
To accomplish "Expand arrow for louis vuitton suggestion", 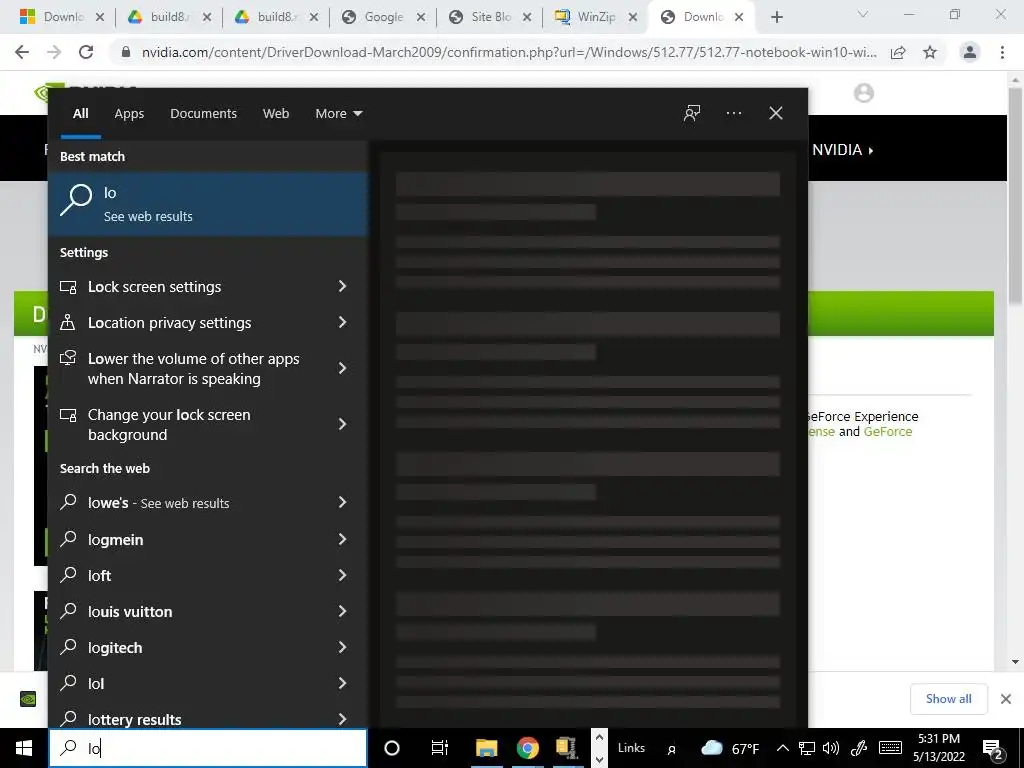I will (x=343, y=611).
